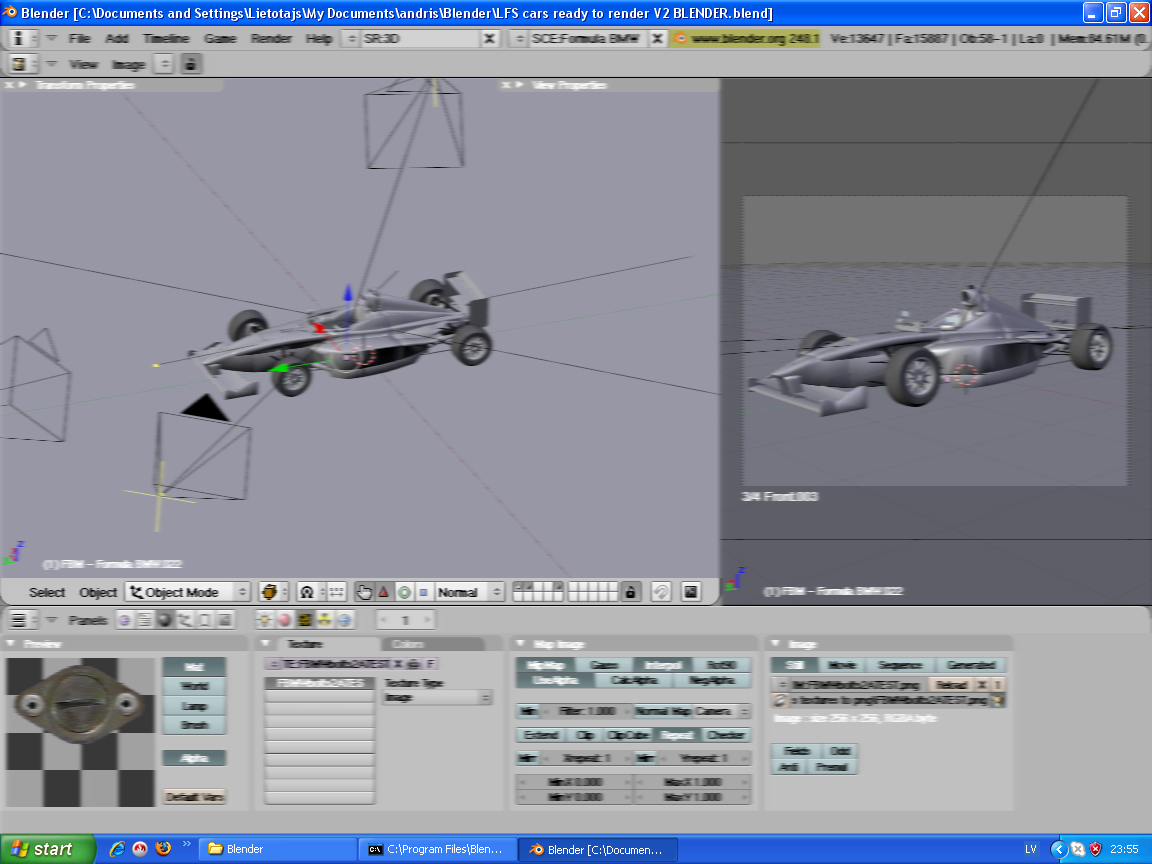
Task: Open the Help menu
Action: click(319, 38)
